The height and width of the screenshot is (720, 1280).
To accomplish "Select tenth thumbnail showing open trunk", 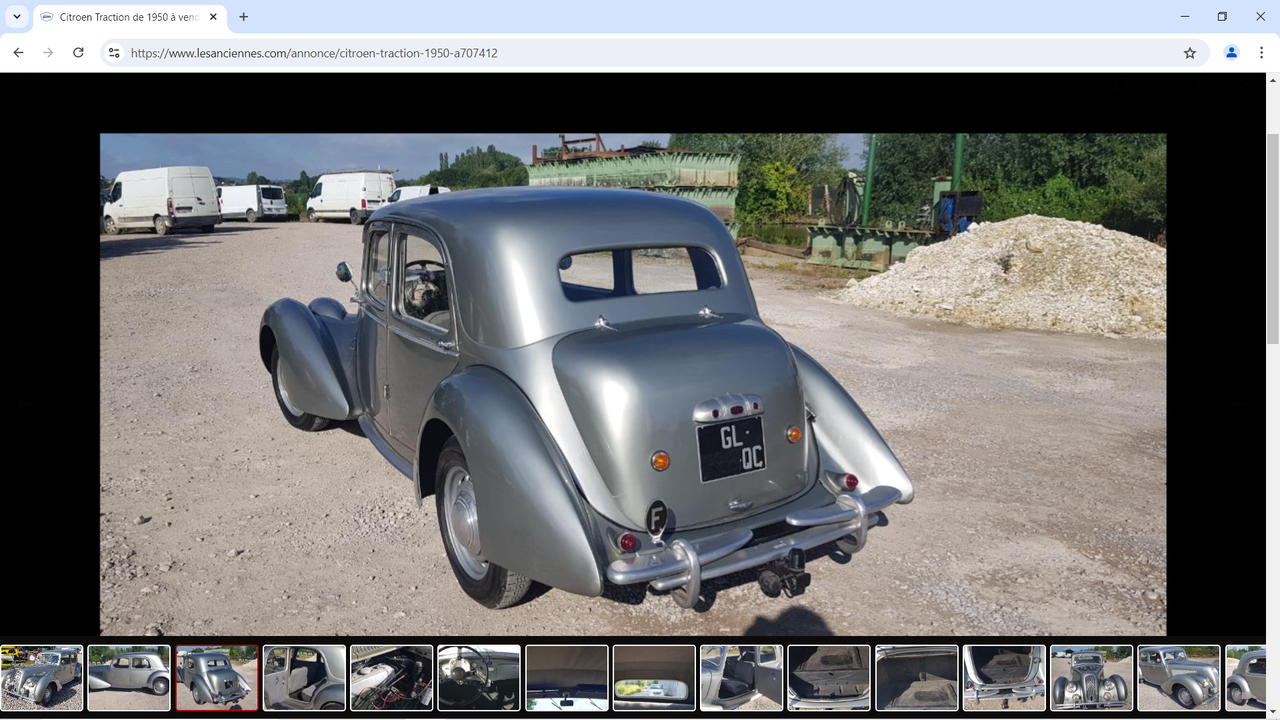I will (x=829, y=678).
